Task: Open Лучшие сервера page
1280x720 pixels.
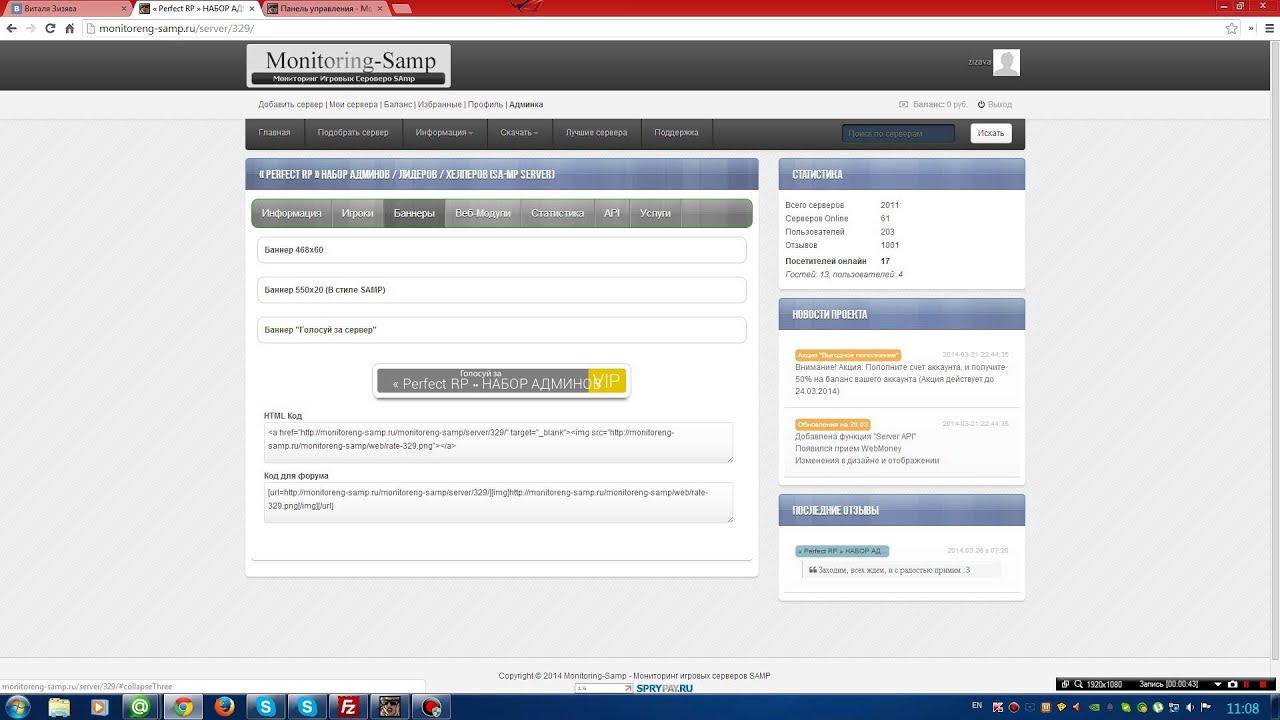Action: tap(596, 133)
